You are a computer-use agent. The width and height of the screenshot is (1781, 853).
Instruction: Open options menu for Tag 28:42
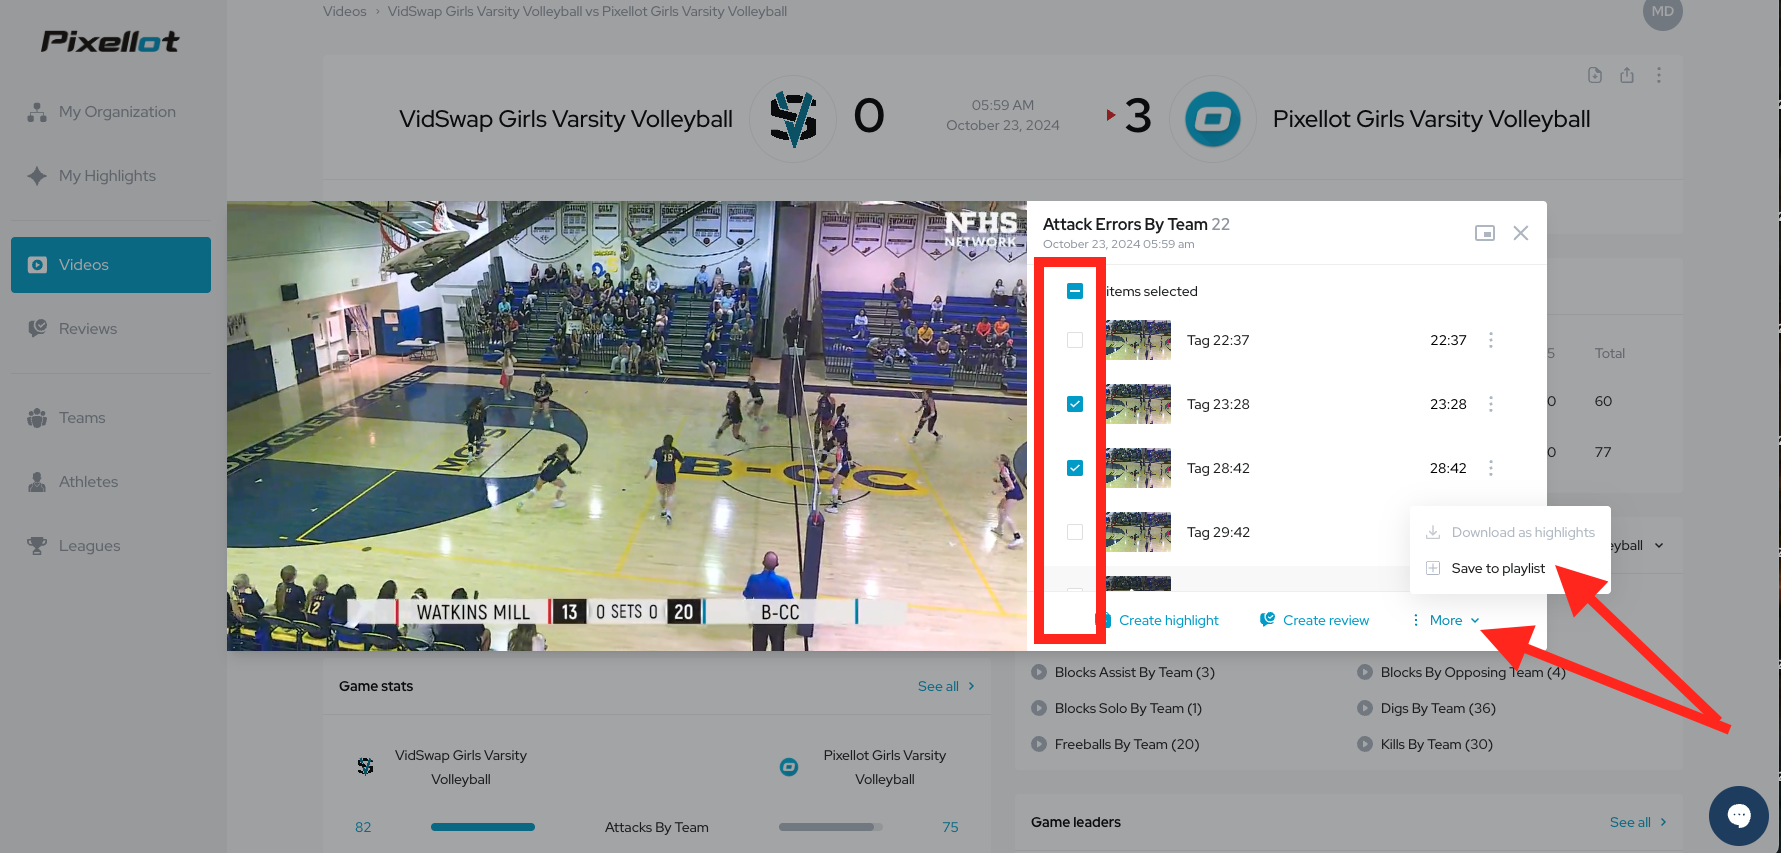click(x=1491, y=468)
